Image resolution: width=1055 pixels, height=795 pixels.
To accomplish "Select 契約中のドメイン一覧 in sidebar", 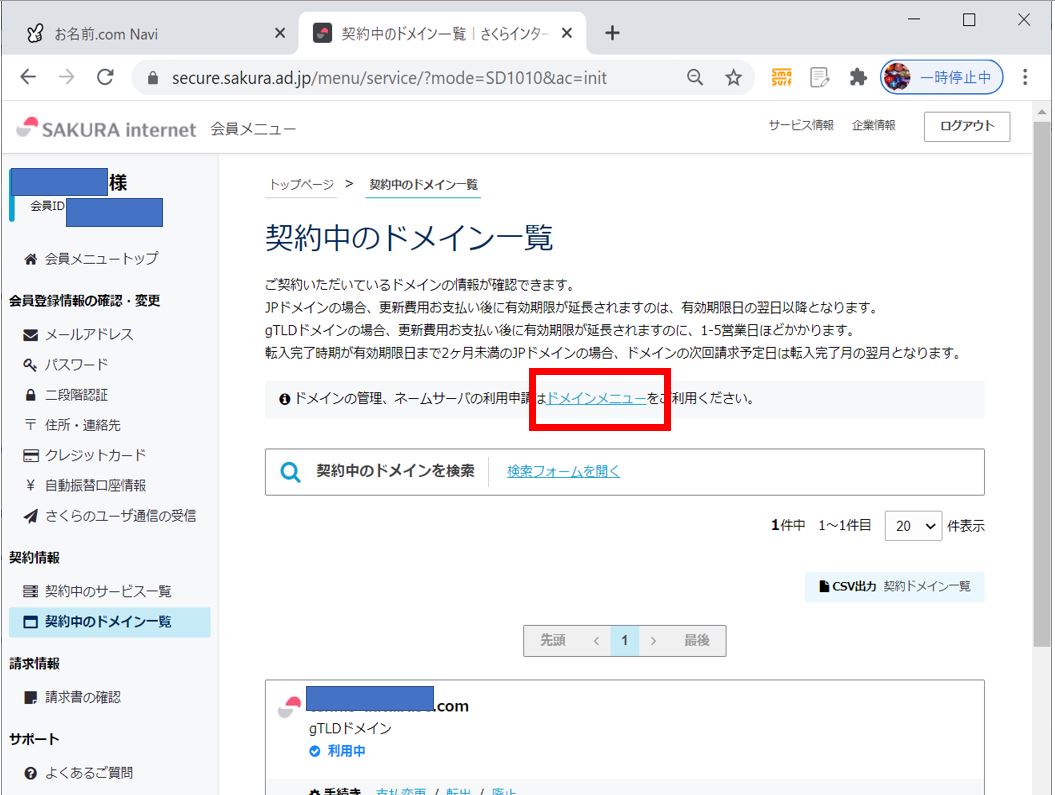I will [110, 621].
